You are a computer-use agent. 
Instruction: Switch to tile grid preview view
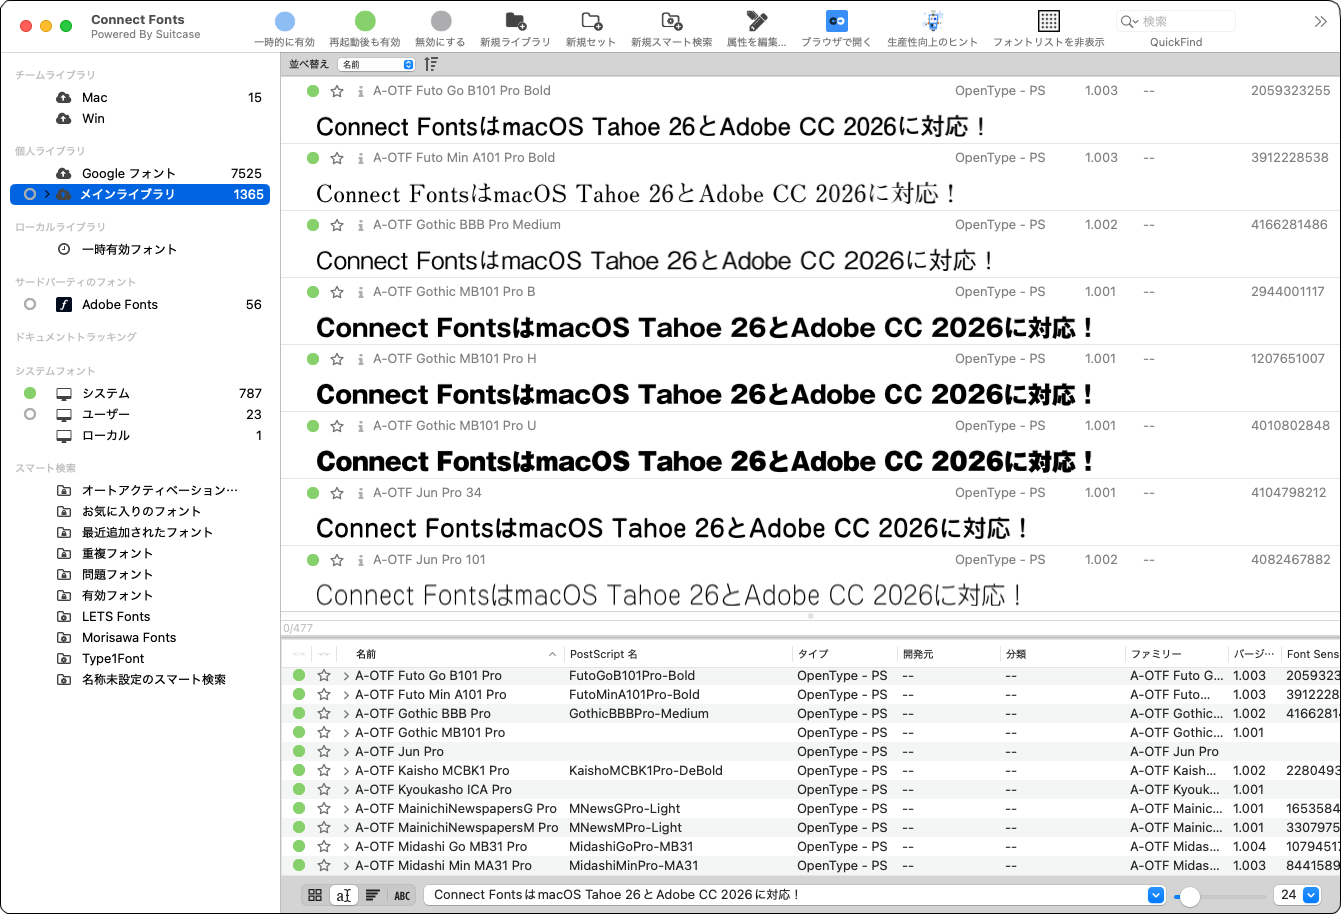point(315,895)
